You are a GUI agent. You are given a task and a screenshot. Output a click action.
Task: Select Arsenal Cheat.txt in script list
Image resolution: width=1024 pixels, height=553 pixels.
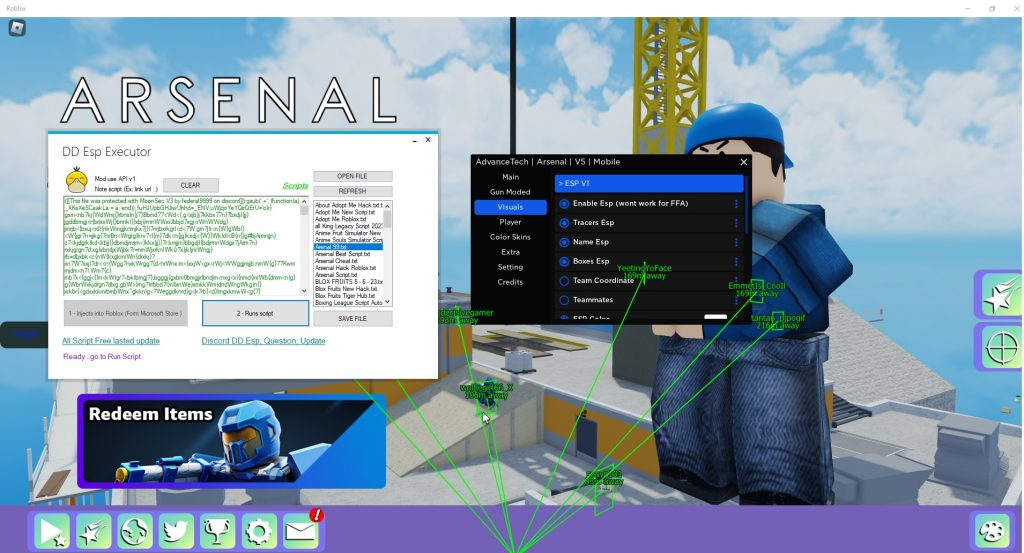[347, 261]
